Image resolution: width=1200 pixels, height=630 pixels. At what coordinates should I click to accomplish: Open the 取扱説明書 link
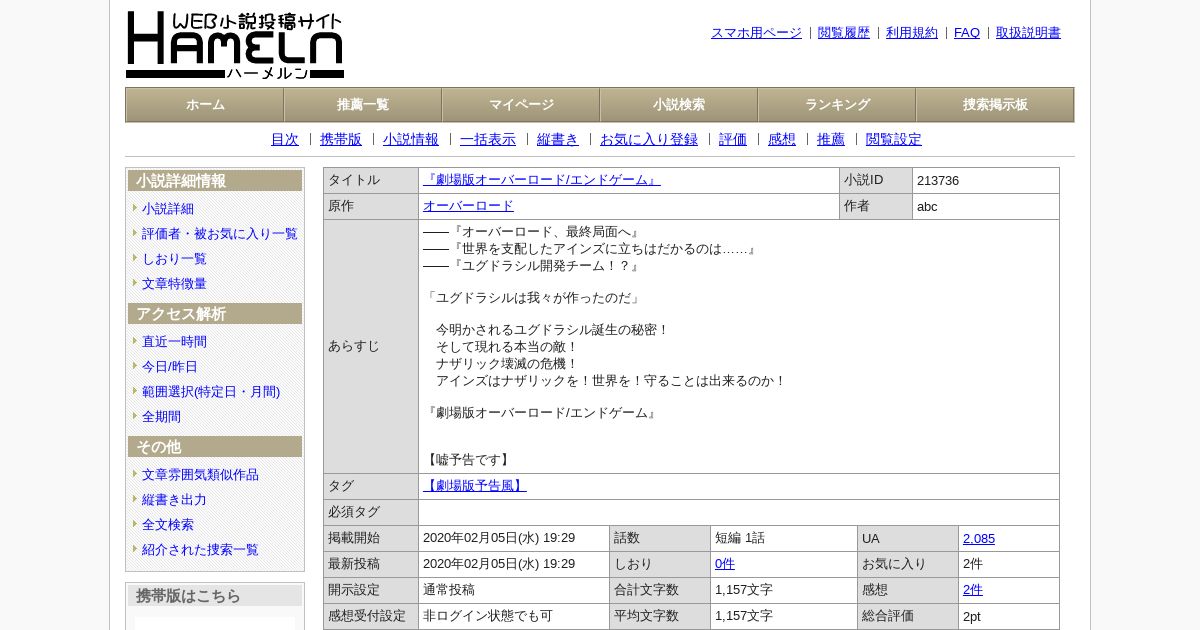point(1028,33)
